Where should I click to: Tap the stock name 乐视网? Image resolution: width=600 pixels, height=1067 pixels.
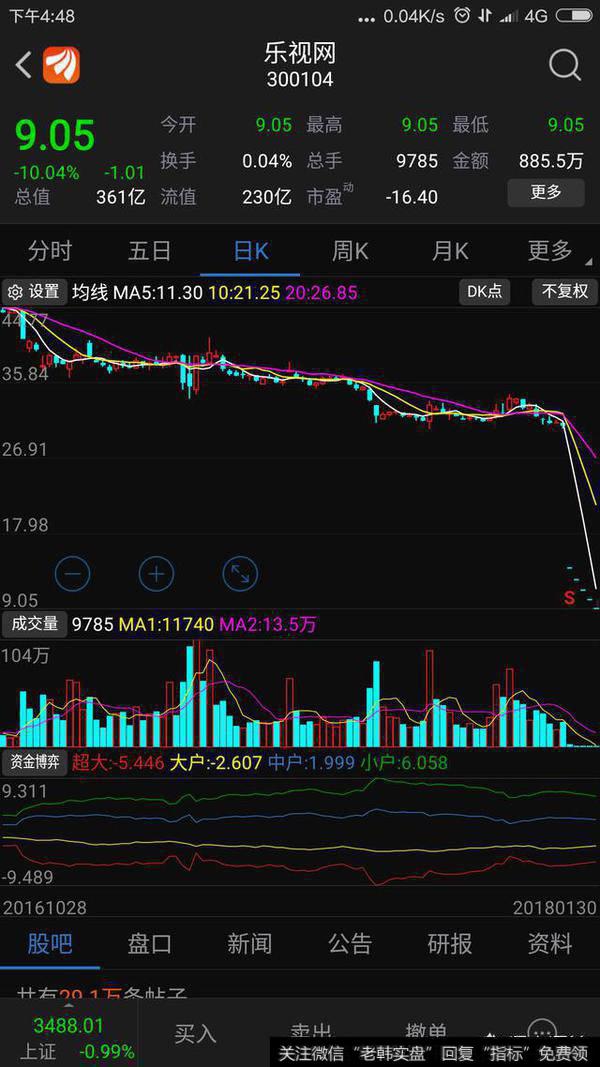[300, 52]
